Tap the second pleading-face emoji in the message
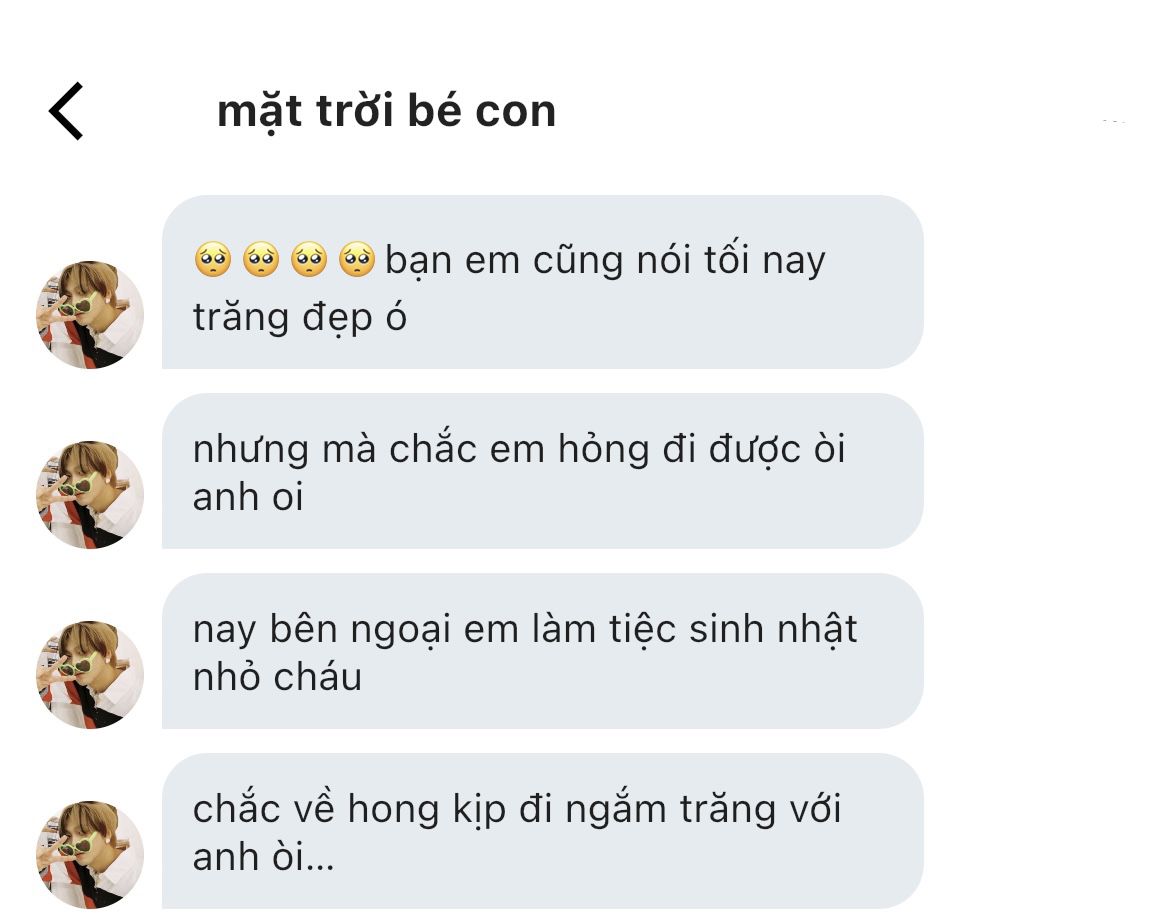This screenshot has height=923, width=1169. click(261, 259)
